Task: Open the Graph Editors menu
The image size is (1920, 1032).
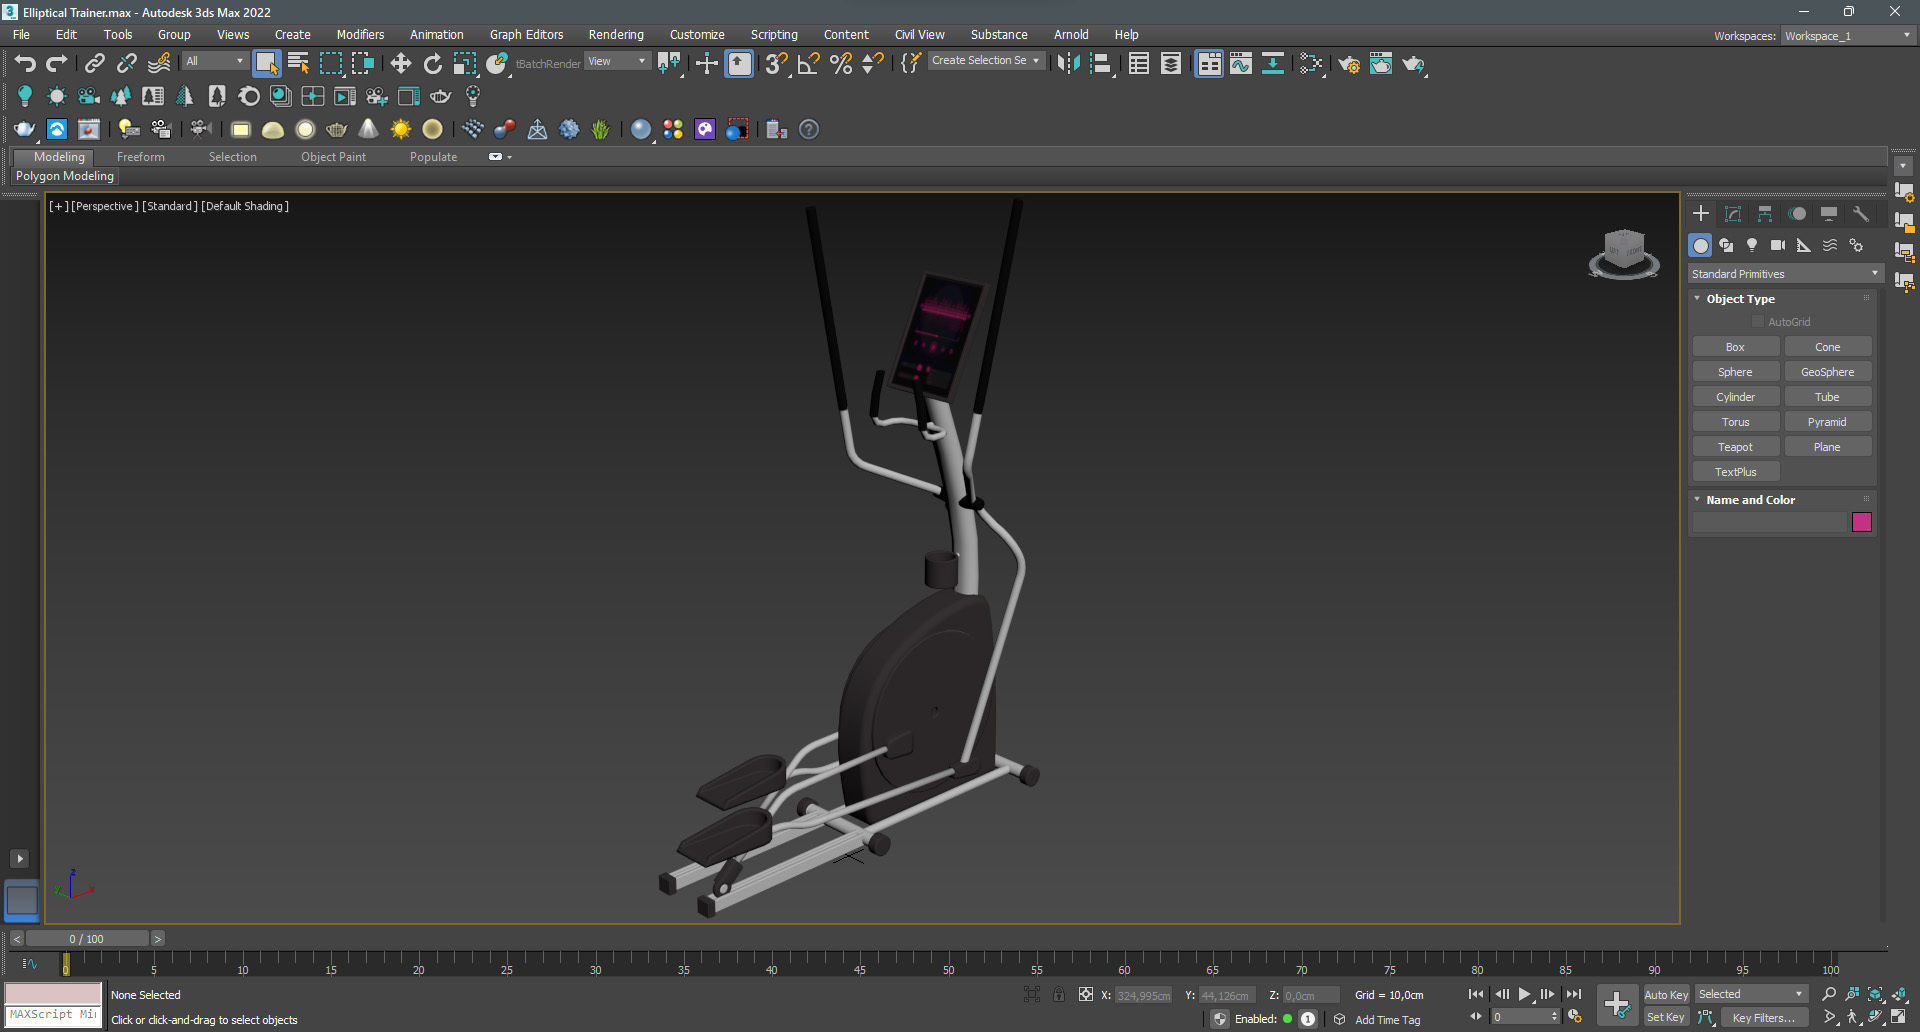Action: point(526,35)
